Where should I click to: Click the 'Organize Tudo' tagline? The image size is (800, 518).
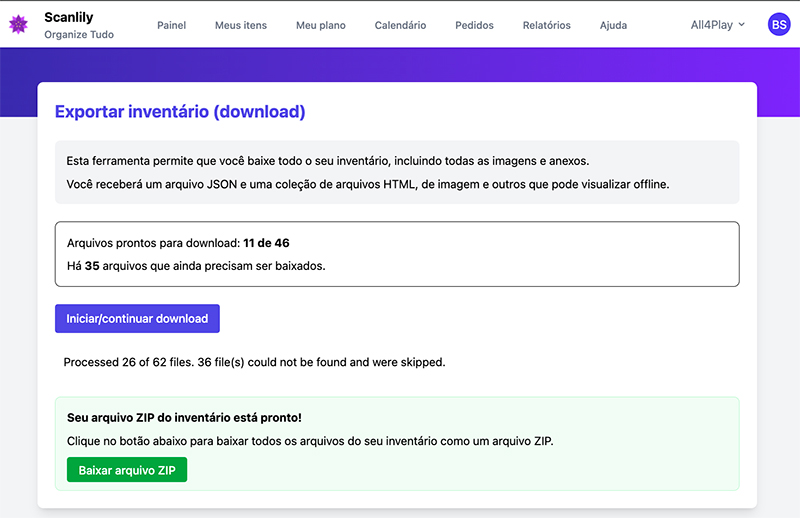[79, 35]
